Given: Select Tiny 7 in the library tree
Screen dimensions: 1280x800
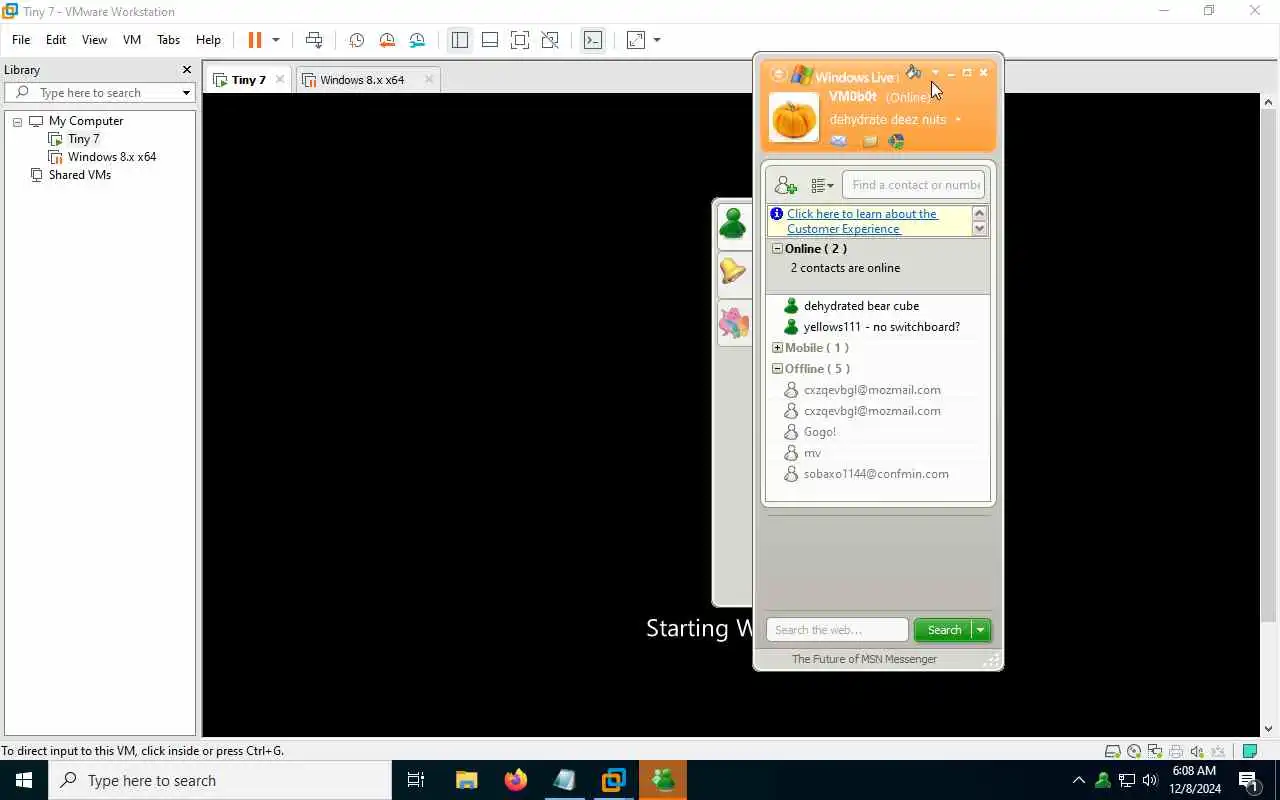Looking at the screenshot, I should point(84,139).
